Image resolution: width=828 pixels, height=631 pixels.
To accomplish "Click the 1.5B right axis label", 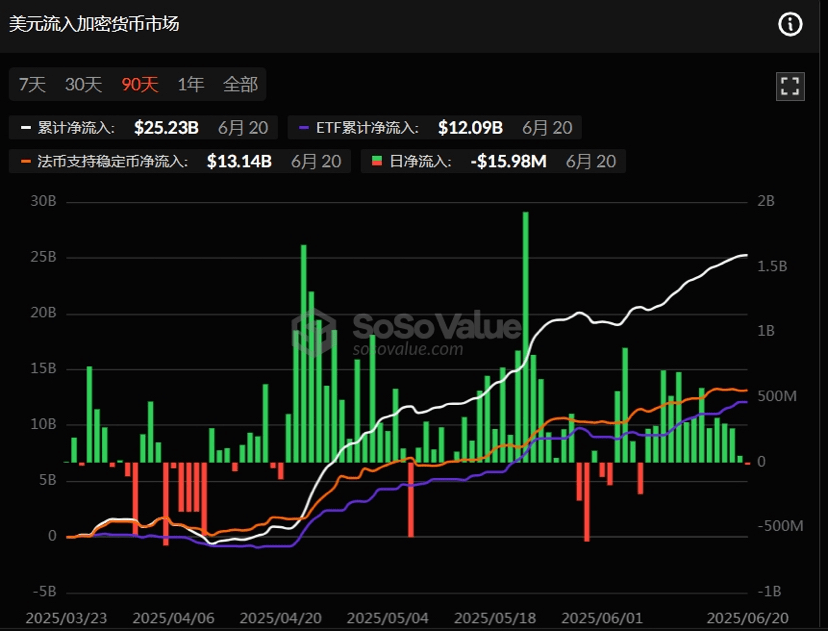I will (x=772, y=266).
